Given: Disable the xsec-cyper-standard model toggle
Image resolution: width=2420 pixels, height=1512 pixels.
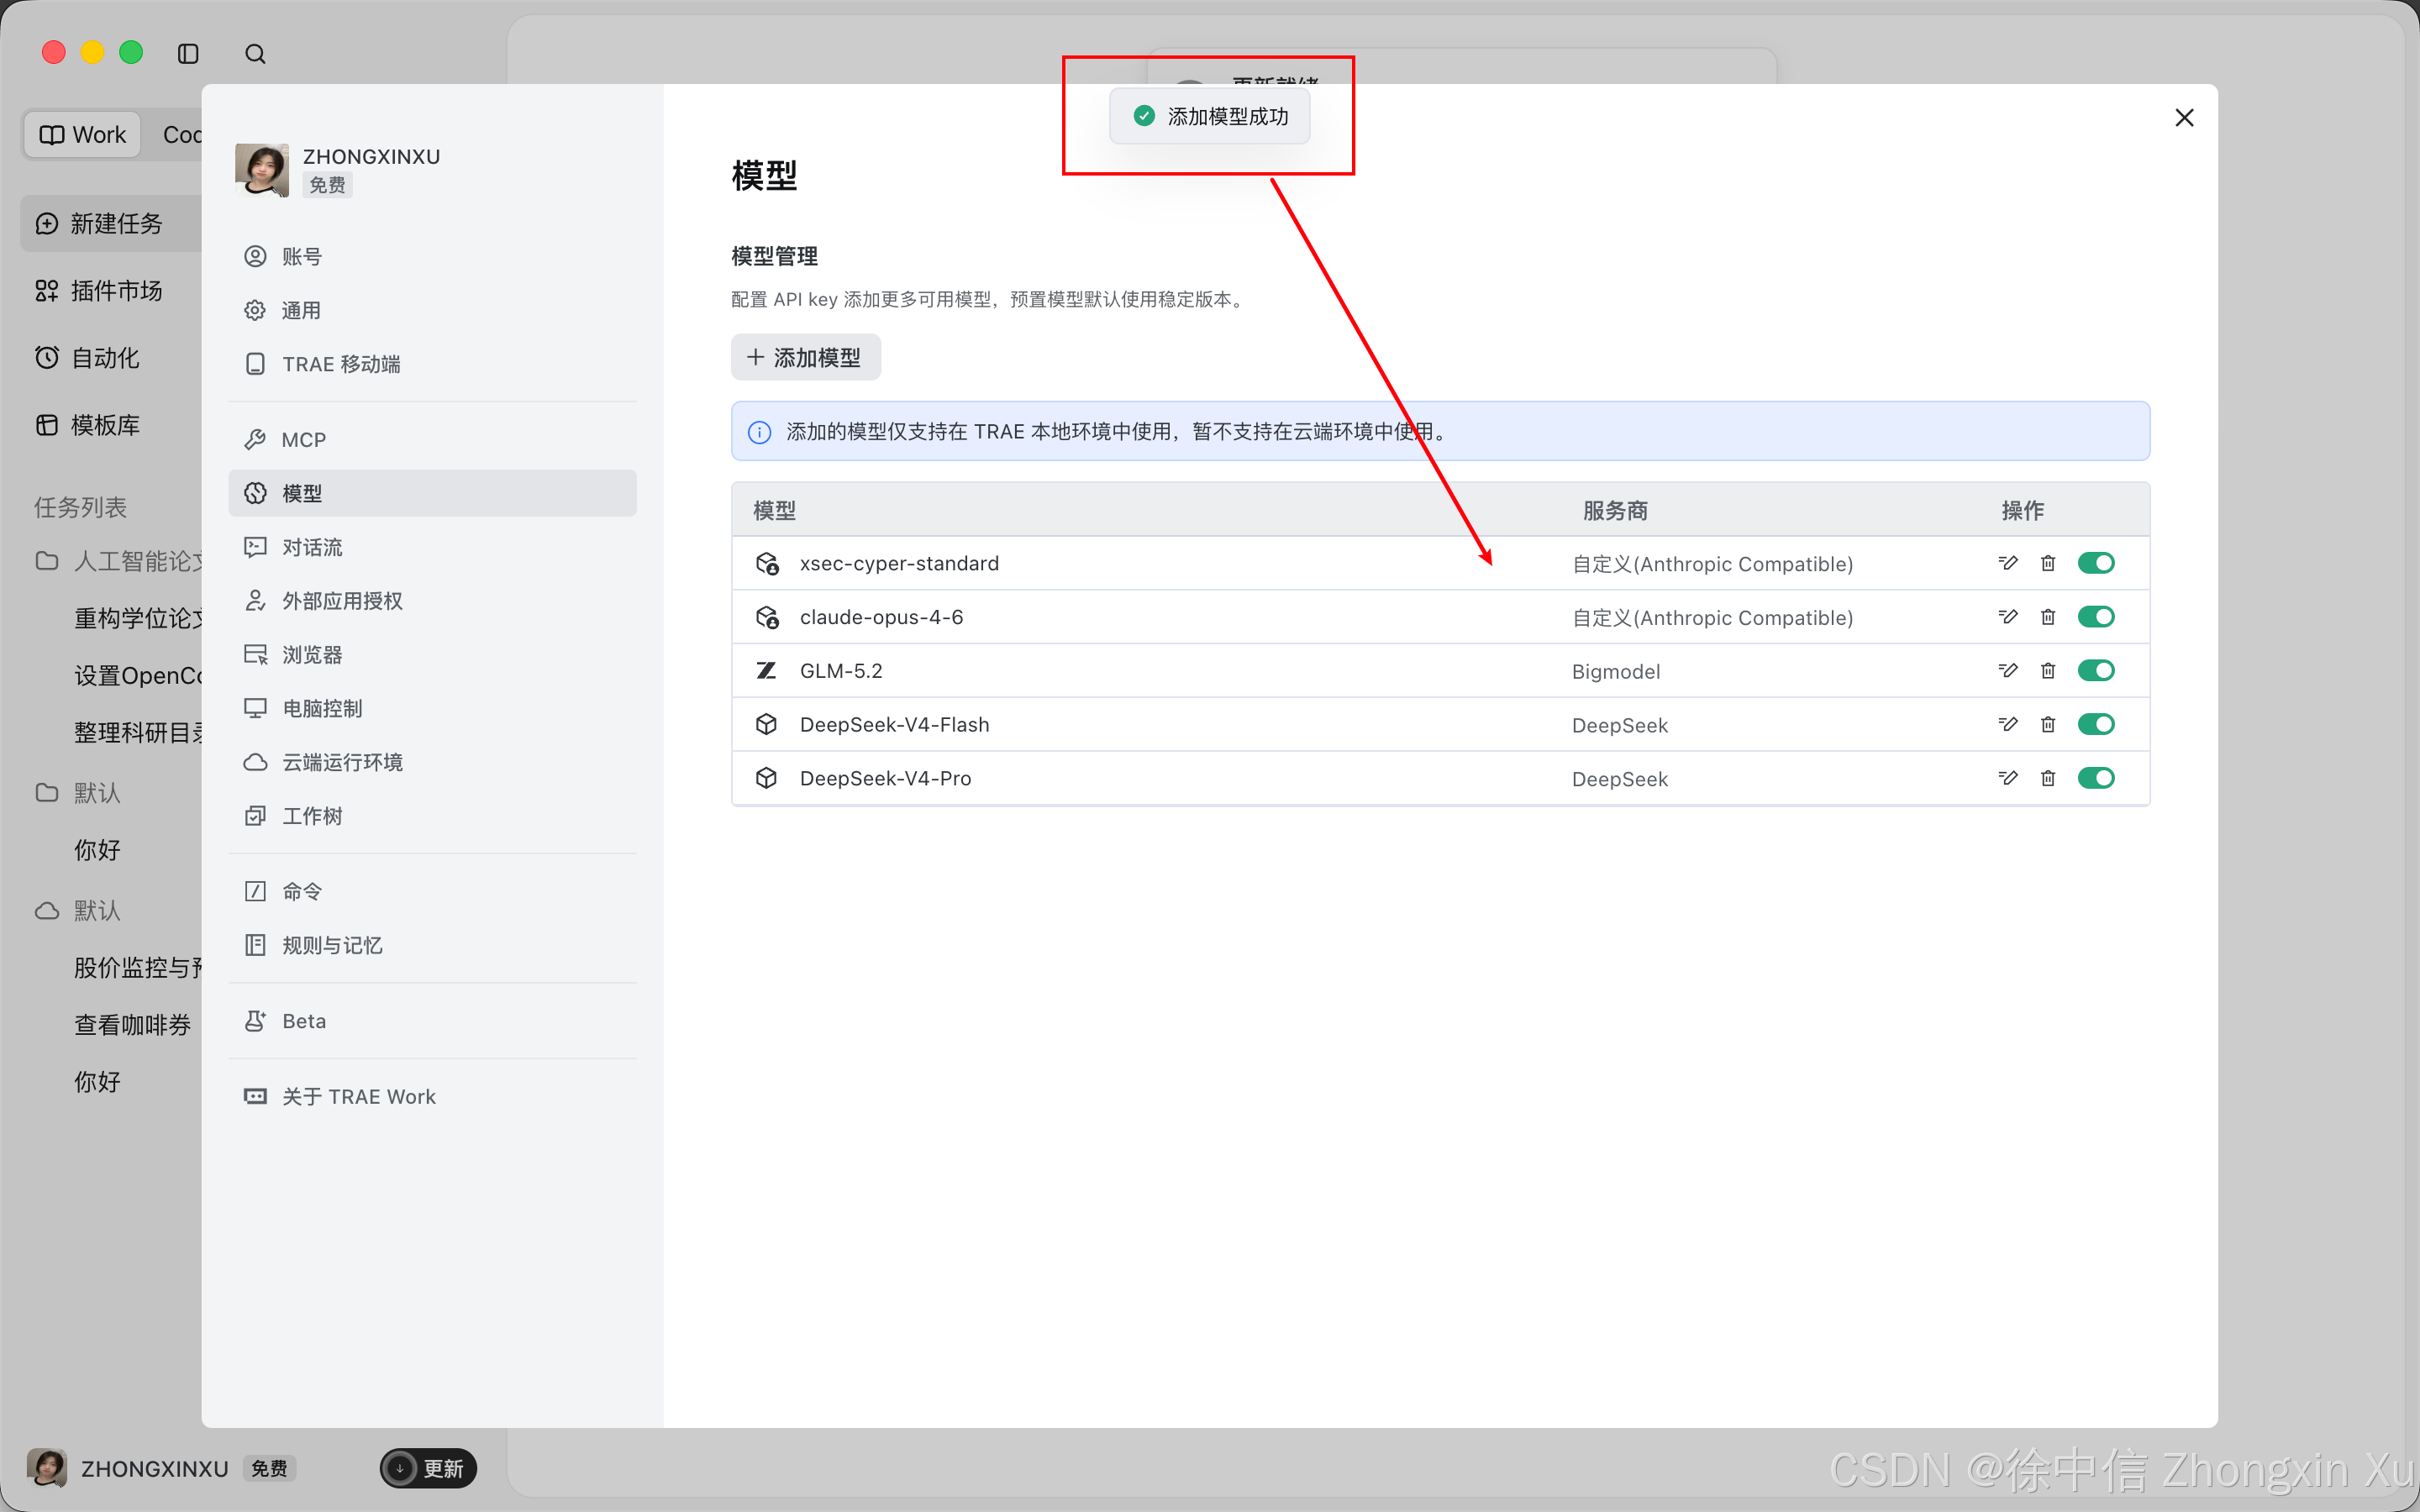Looking at the screenshot, I should point(2096,563).
